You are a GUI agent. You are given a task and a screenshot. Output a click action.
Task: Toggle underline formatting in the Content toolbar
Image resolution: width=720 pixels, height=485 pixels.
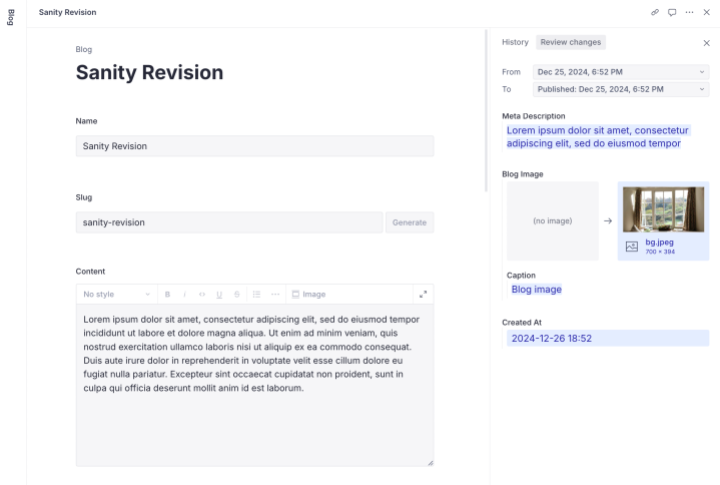pyautogui.click(x=219, y=294)
